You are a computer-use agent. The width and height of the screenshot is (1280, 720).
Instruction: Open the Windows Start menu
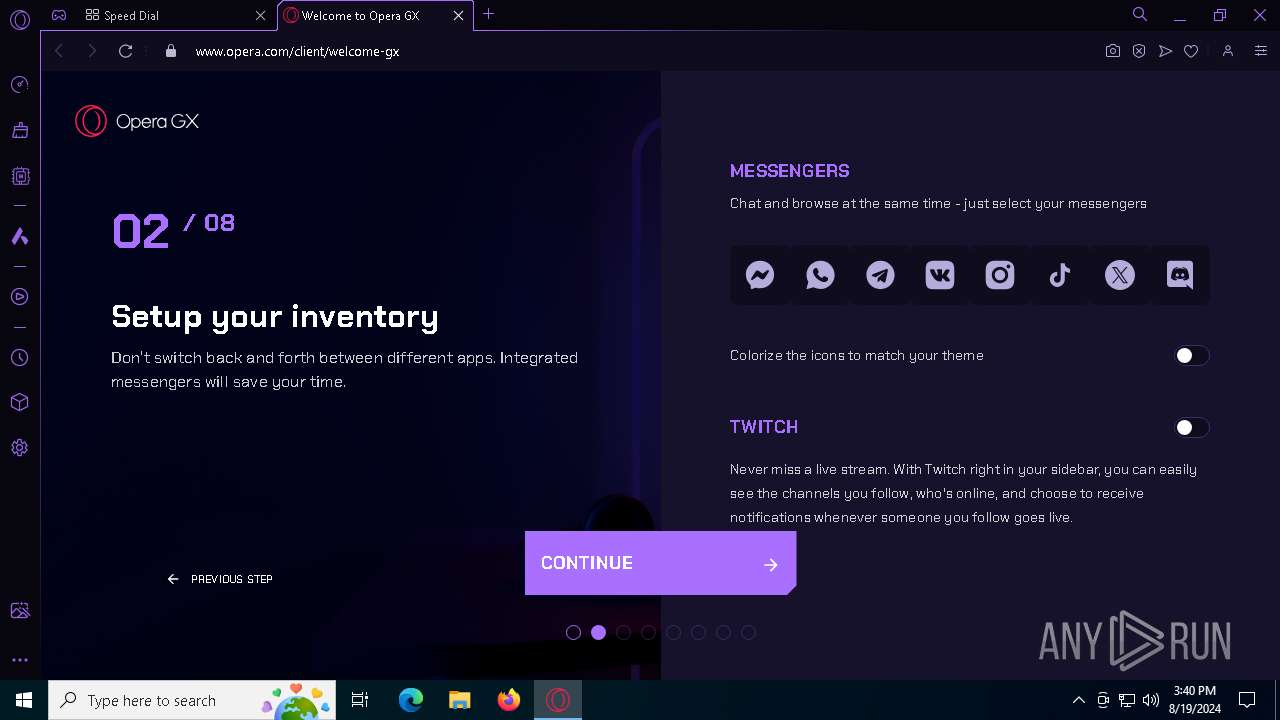coord(24,700)
